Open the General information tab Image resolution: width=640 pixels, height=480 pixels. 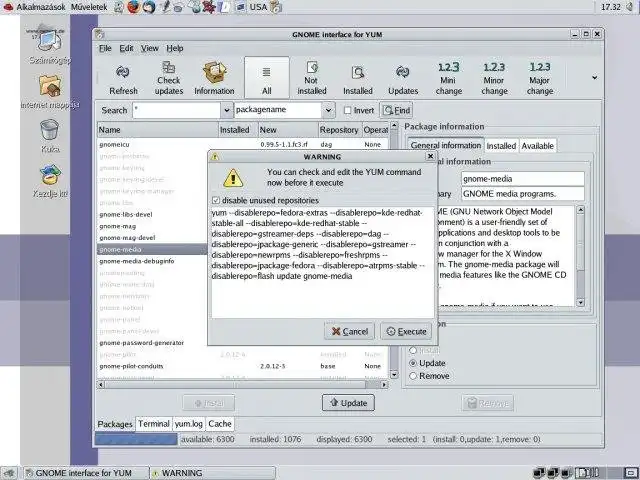click(x=446, y=145)
